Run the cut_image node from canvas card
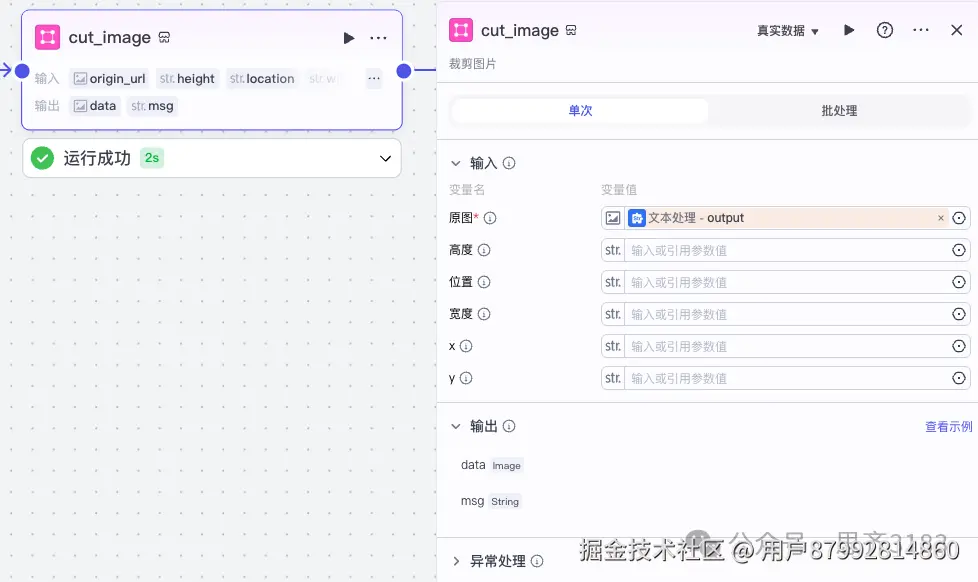This screenshot has width=978, height=582. coord(349,38)
